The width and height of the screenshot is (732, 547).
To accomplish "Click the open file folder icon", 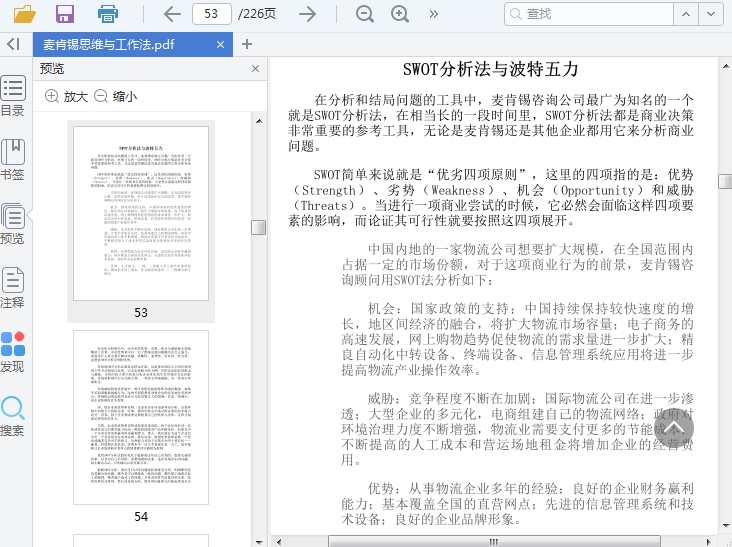I will pyautogui.click(x=24, y=14).
